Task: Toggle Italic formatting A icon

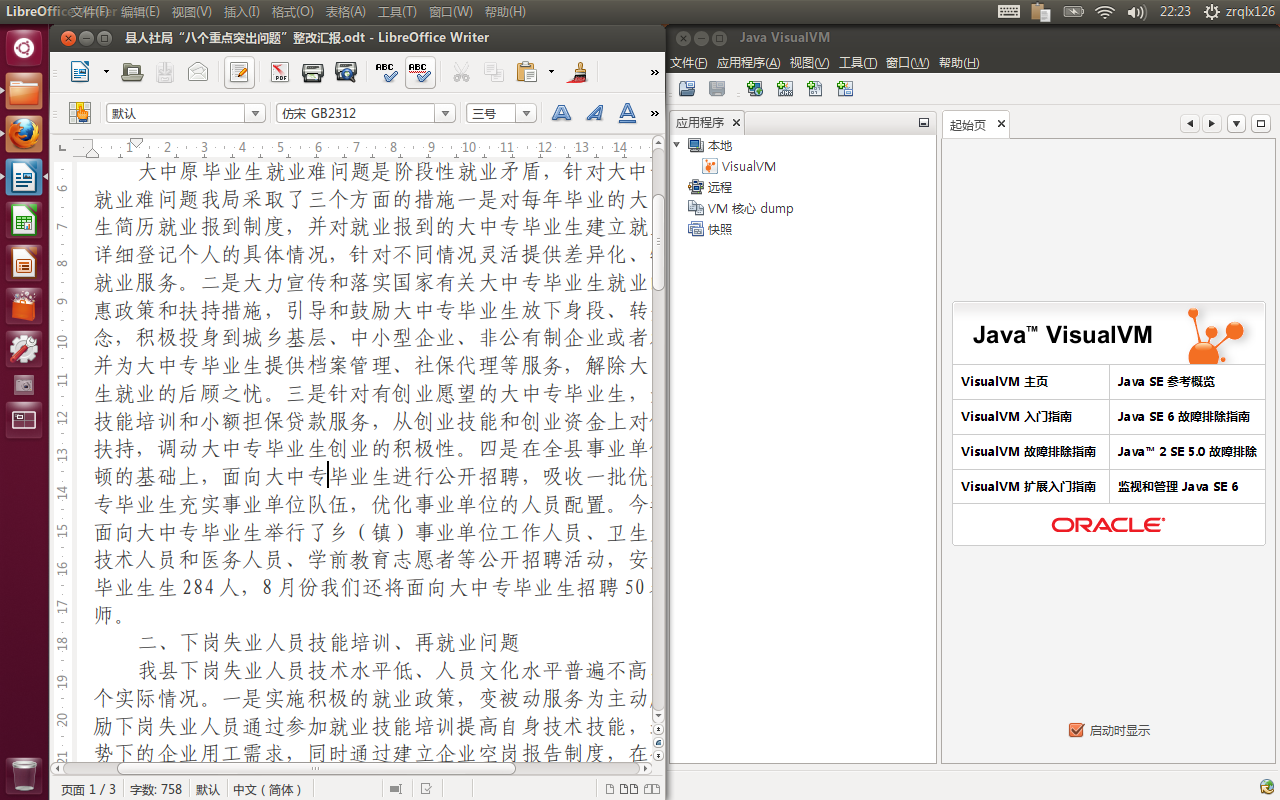Action: (x=595, y=113)
